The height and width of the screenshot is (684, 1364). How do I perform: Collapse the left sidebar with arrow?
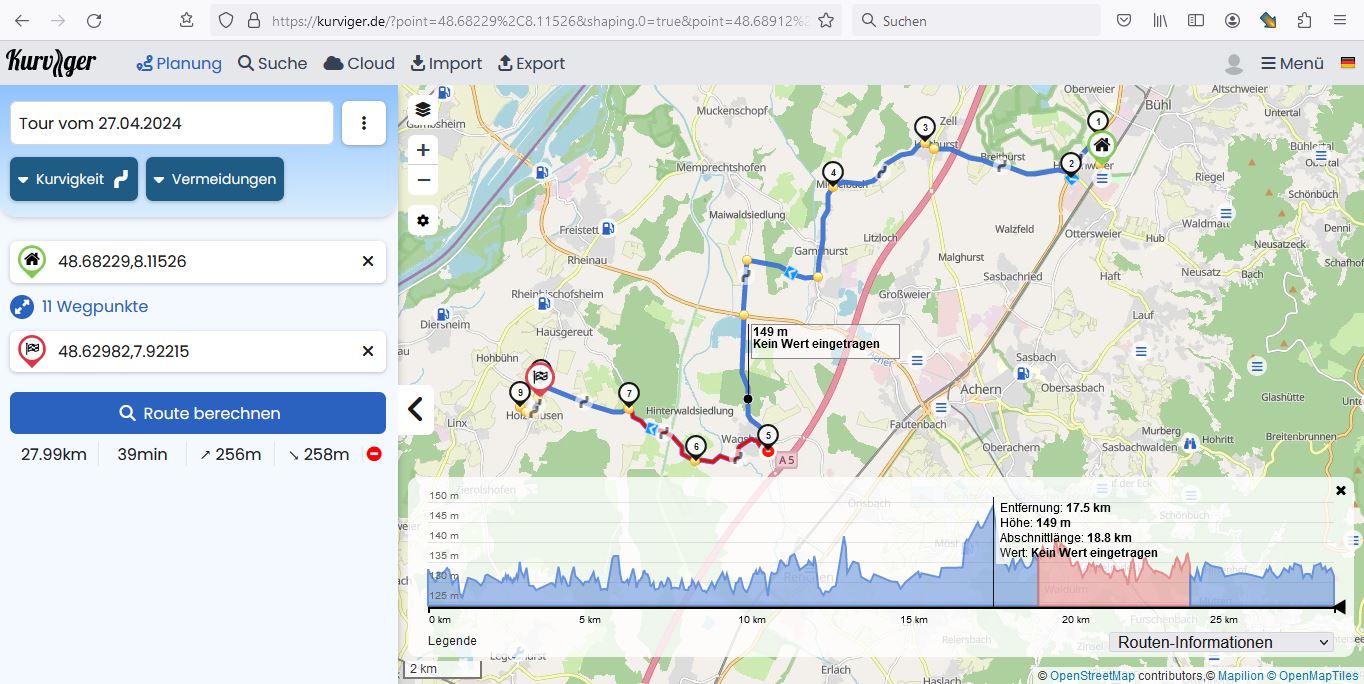[x=416, y=409]
